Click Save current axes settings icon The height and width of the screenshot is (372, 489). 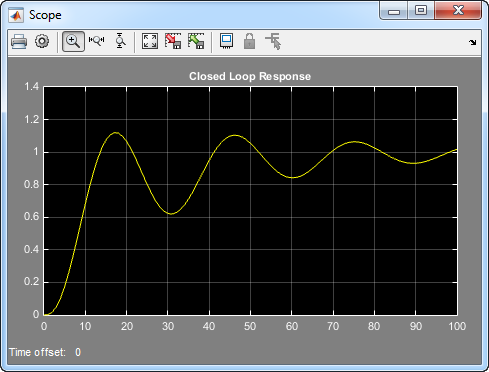coord(173,41)
